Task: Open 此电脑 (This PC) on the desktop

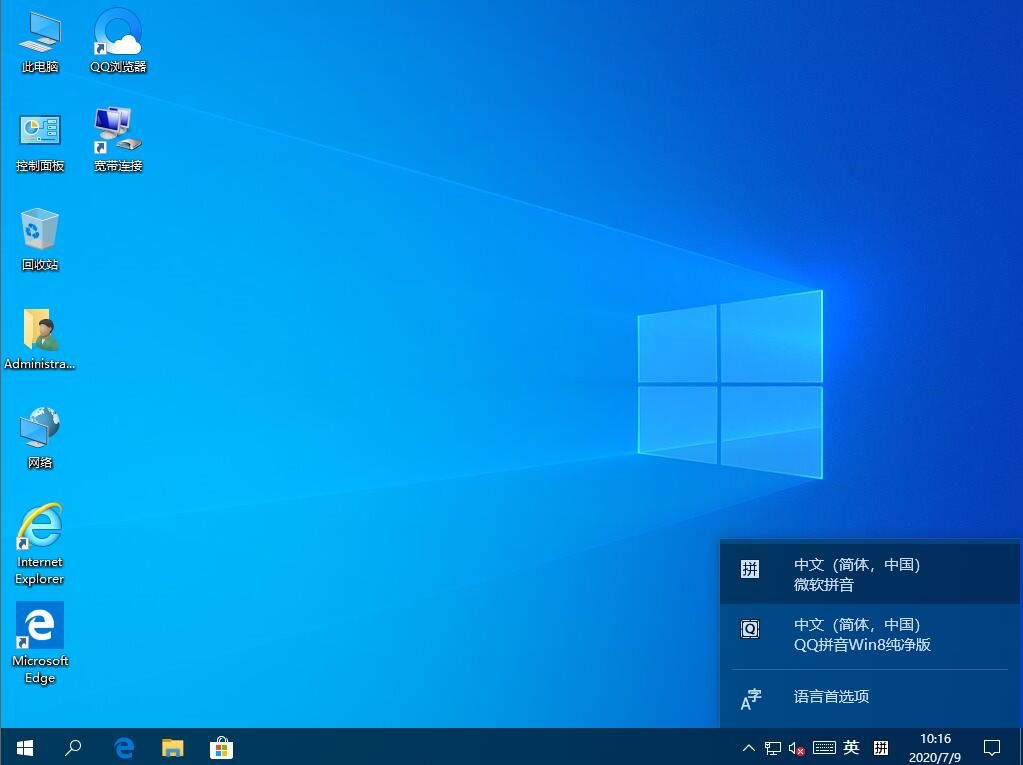Action: click(x=39, y=40)
